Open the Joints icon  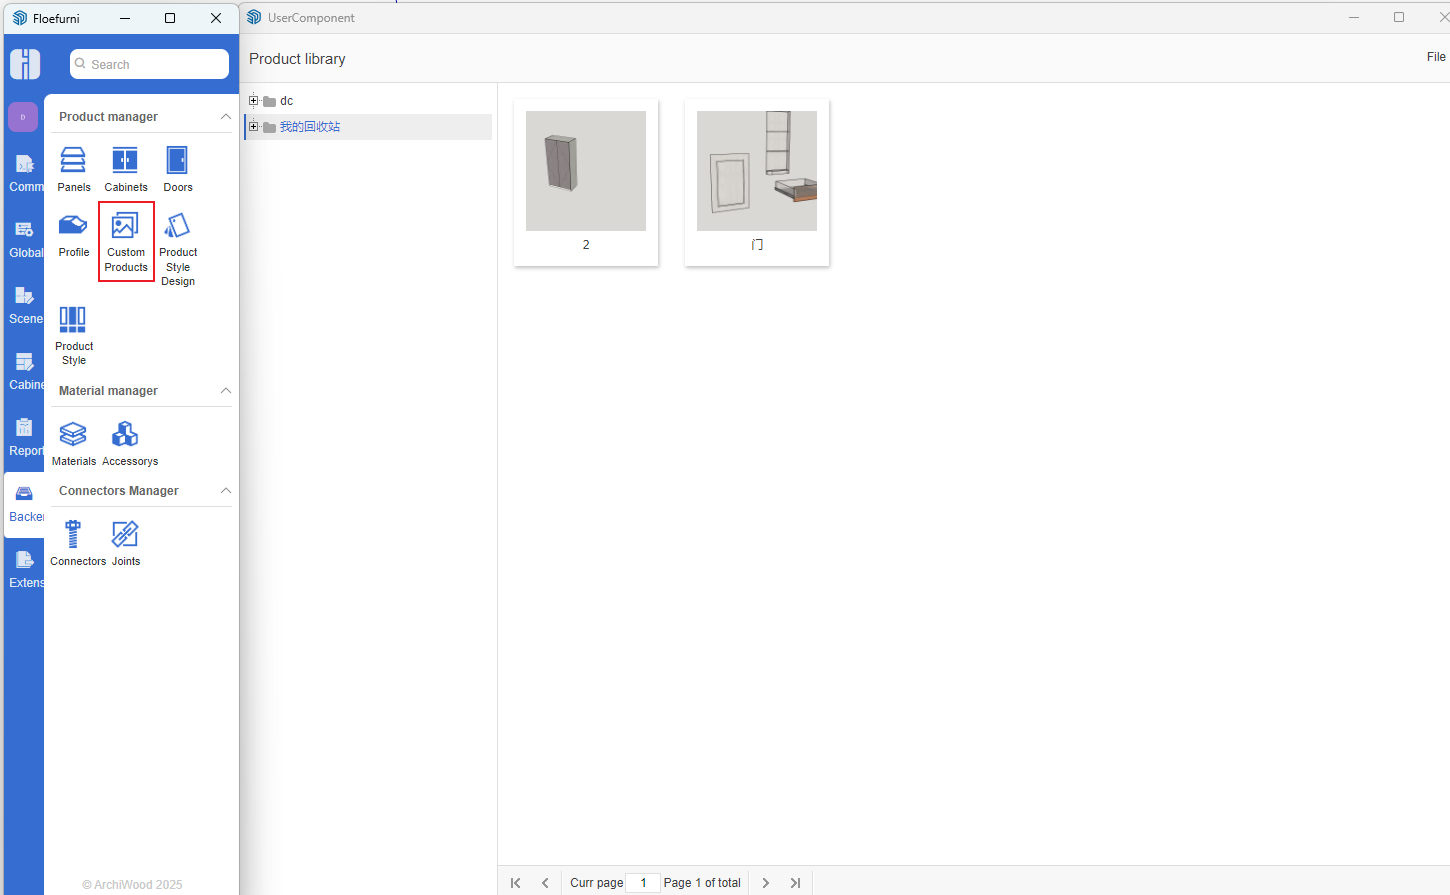pyautogui.click(x=125, y=542)
